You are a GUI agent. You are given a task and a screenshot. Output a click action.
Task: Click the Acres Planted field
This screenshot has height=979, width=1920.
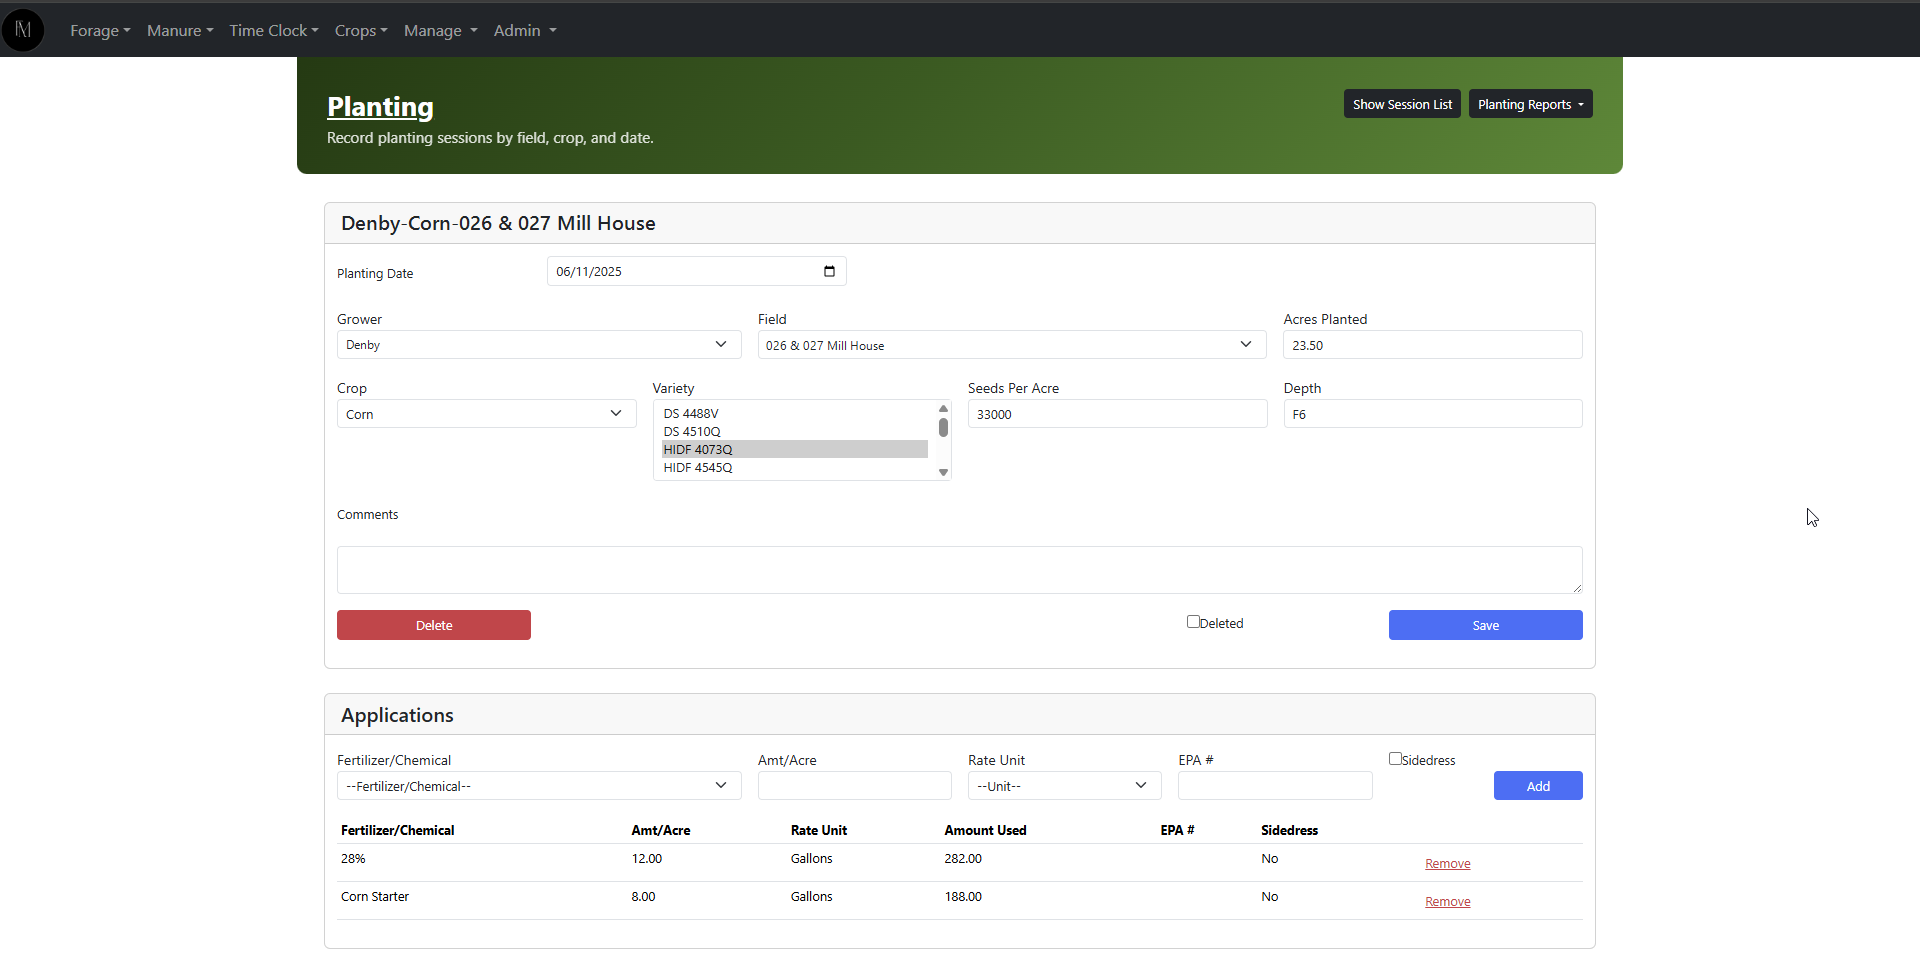click(1433, 345)
